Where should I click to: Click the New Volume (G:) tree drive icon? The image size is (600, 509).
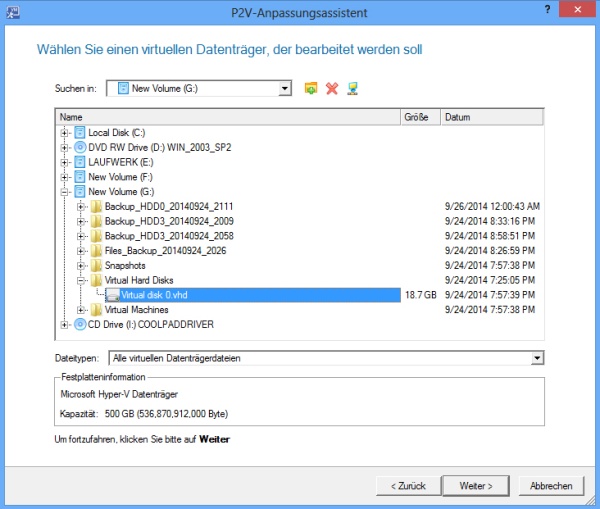(80, 192)
